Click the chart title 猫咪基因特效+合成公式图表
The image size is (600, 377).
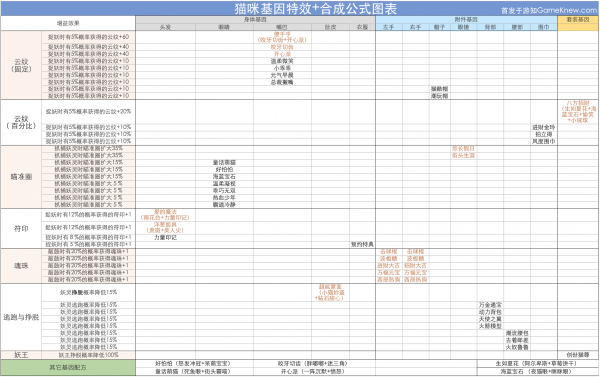[x=316, y=8]
